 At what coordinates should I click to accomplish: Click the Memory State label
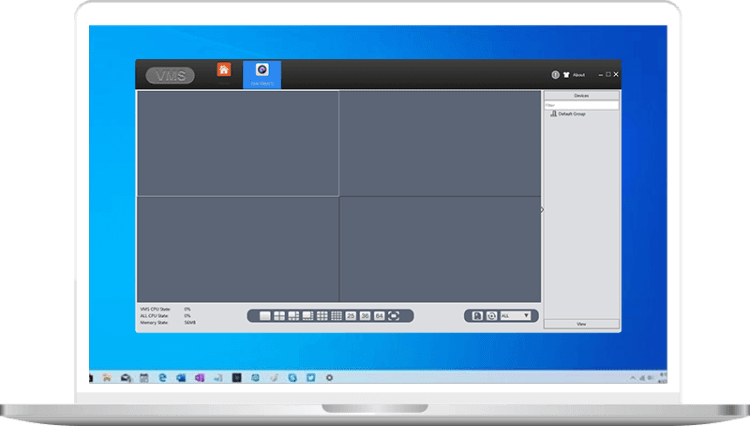tap(154, 323)
